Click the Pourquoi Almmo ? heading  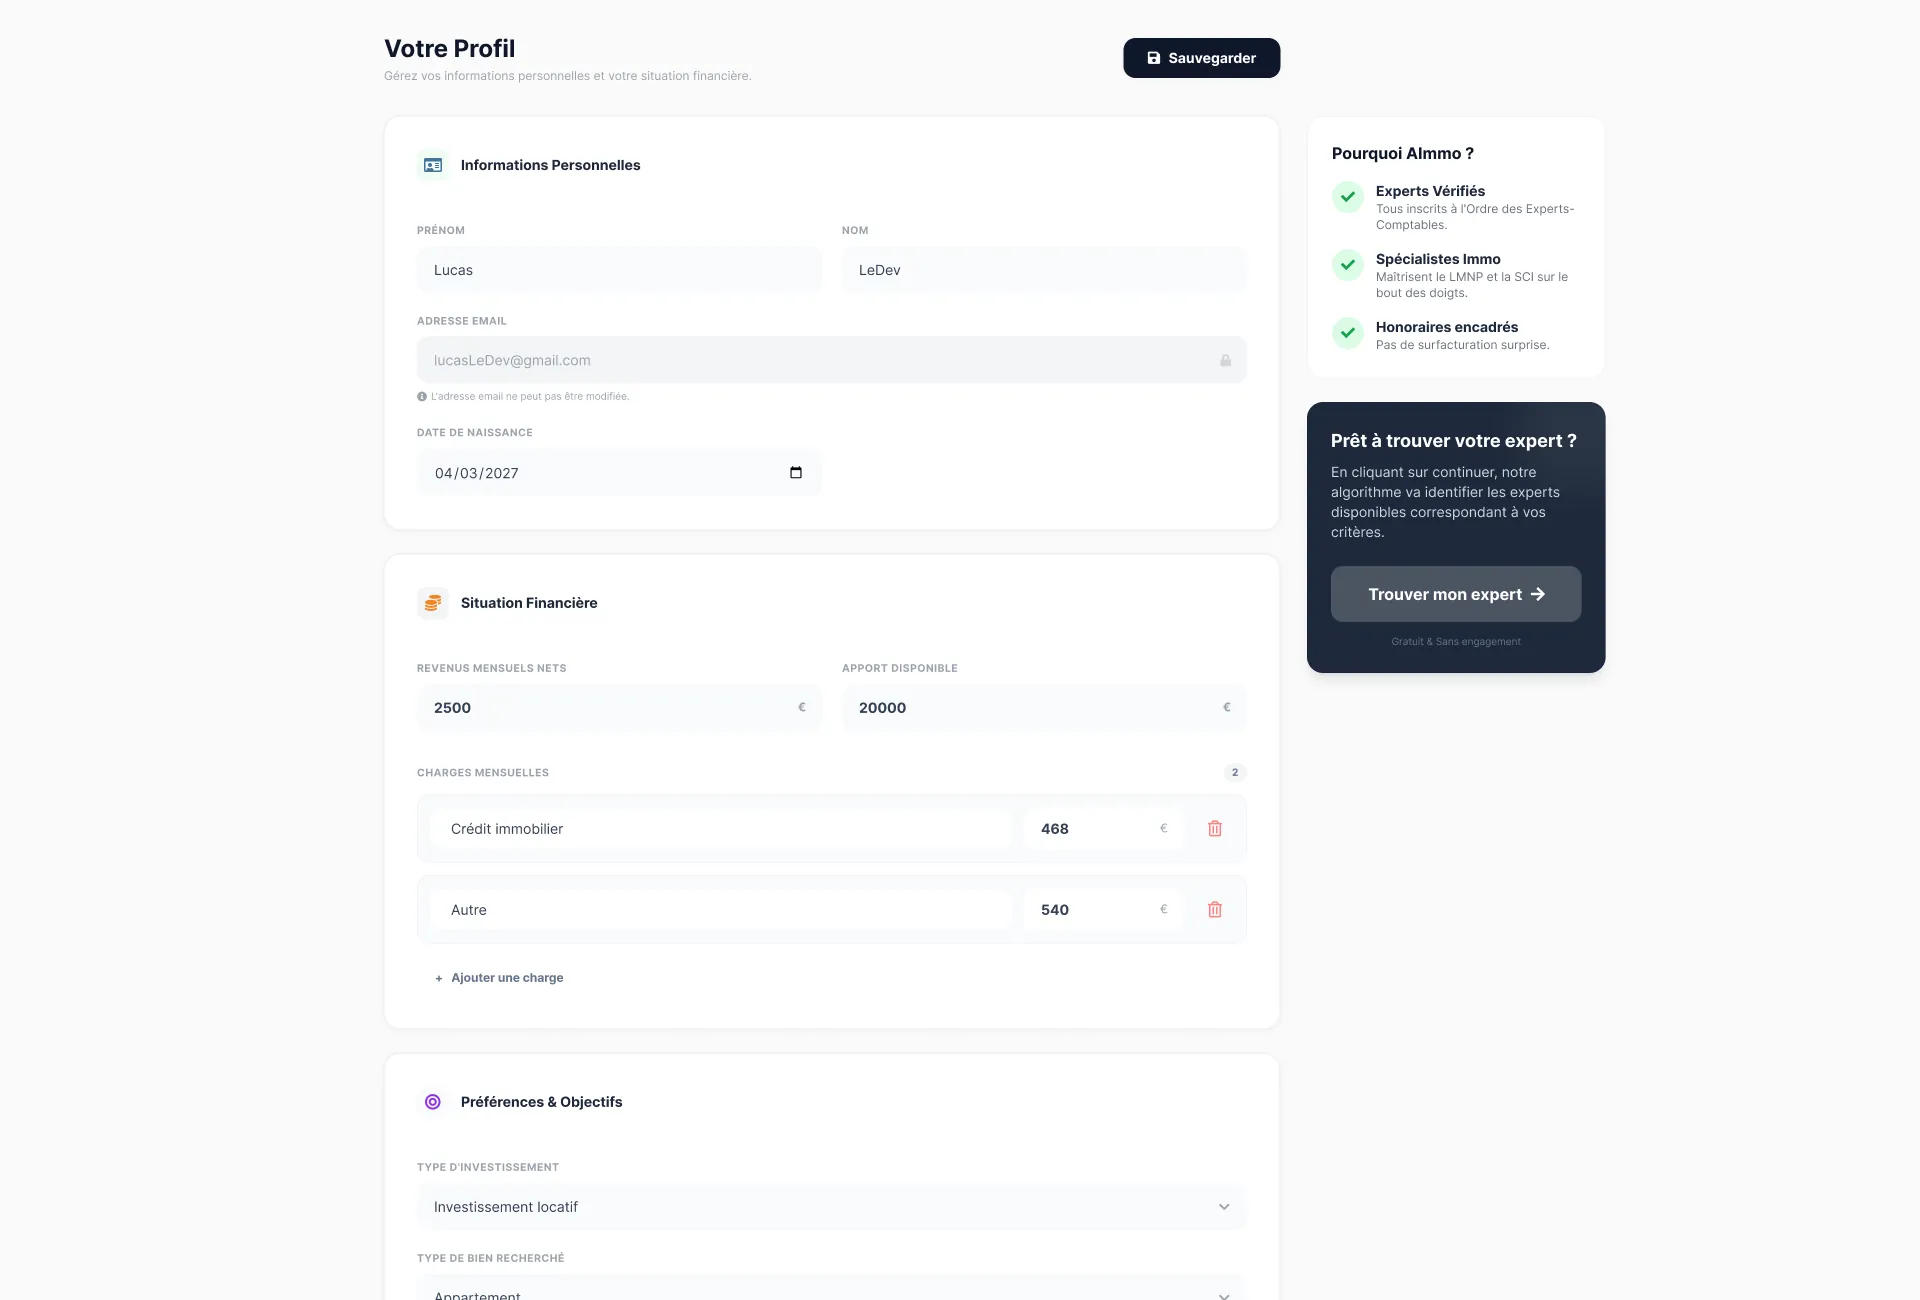tap(1402, 153)
